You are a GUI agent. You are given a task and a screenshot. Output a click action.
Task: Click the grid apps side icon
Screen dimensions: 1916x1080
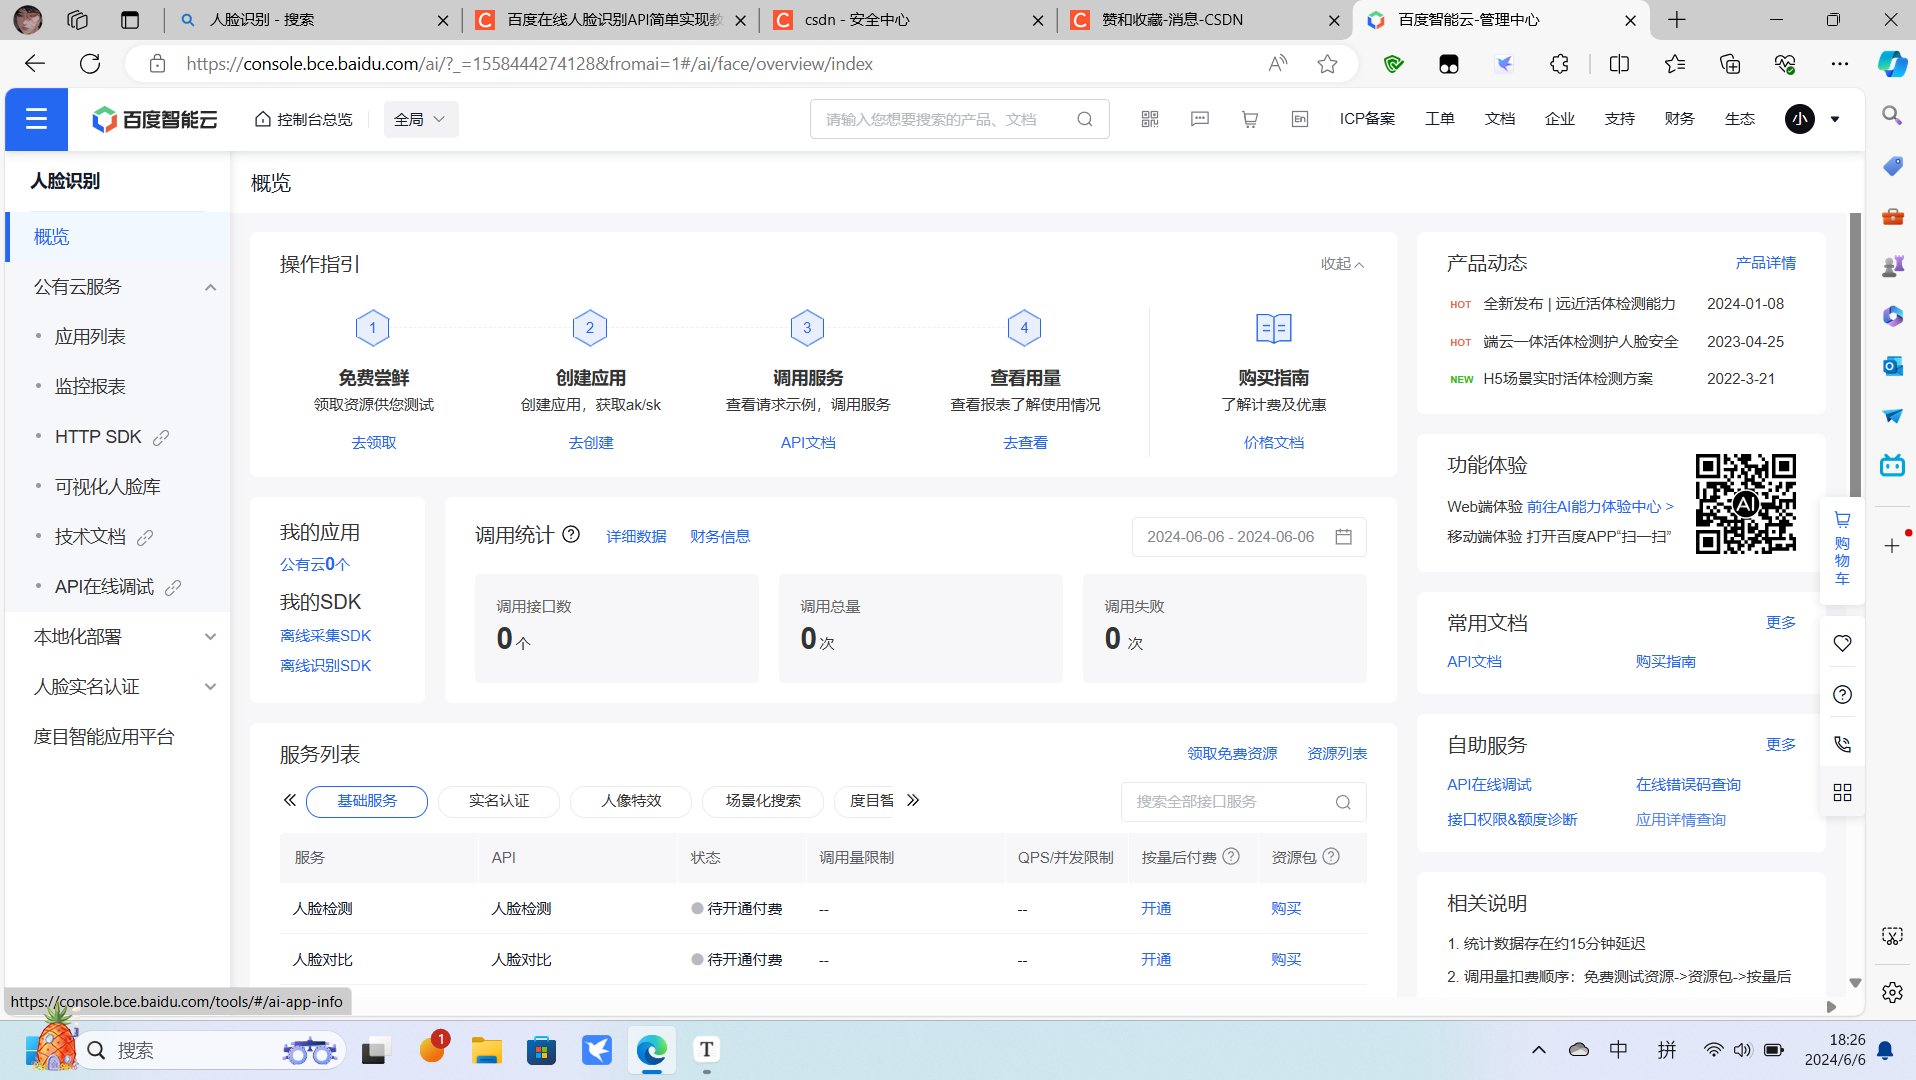[x=1842, y=793]
